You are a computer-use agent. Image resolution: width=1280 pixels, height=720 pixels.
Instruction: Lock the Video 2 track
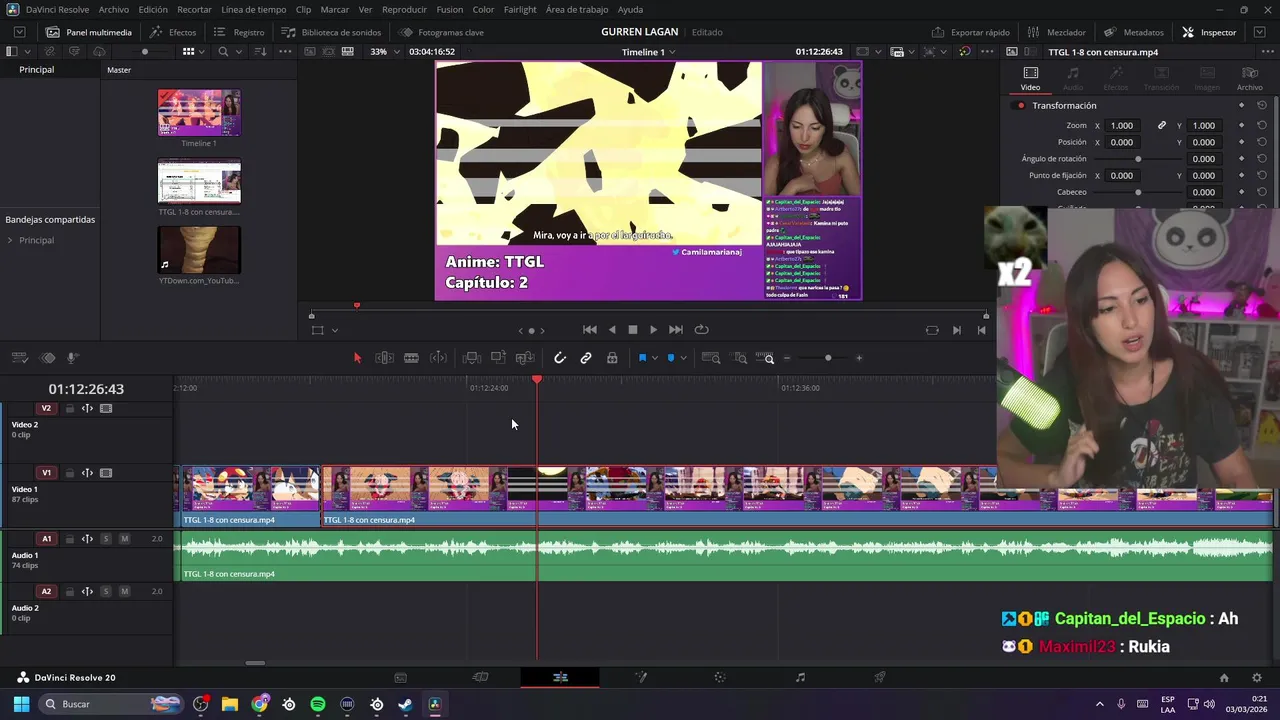[x=70, y=408]
